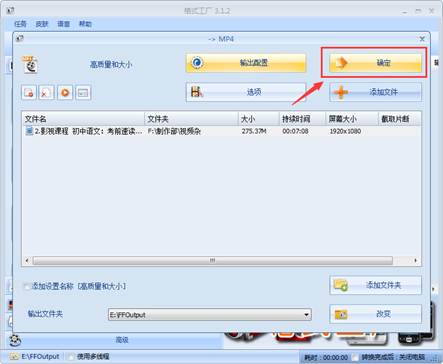This screenshot has height=364, width=443.
Task: Click the horizontal scrollbar thumb
Action: 213,260
